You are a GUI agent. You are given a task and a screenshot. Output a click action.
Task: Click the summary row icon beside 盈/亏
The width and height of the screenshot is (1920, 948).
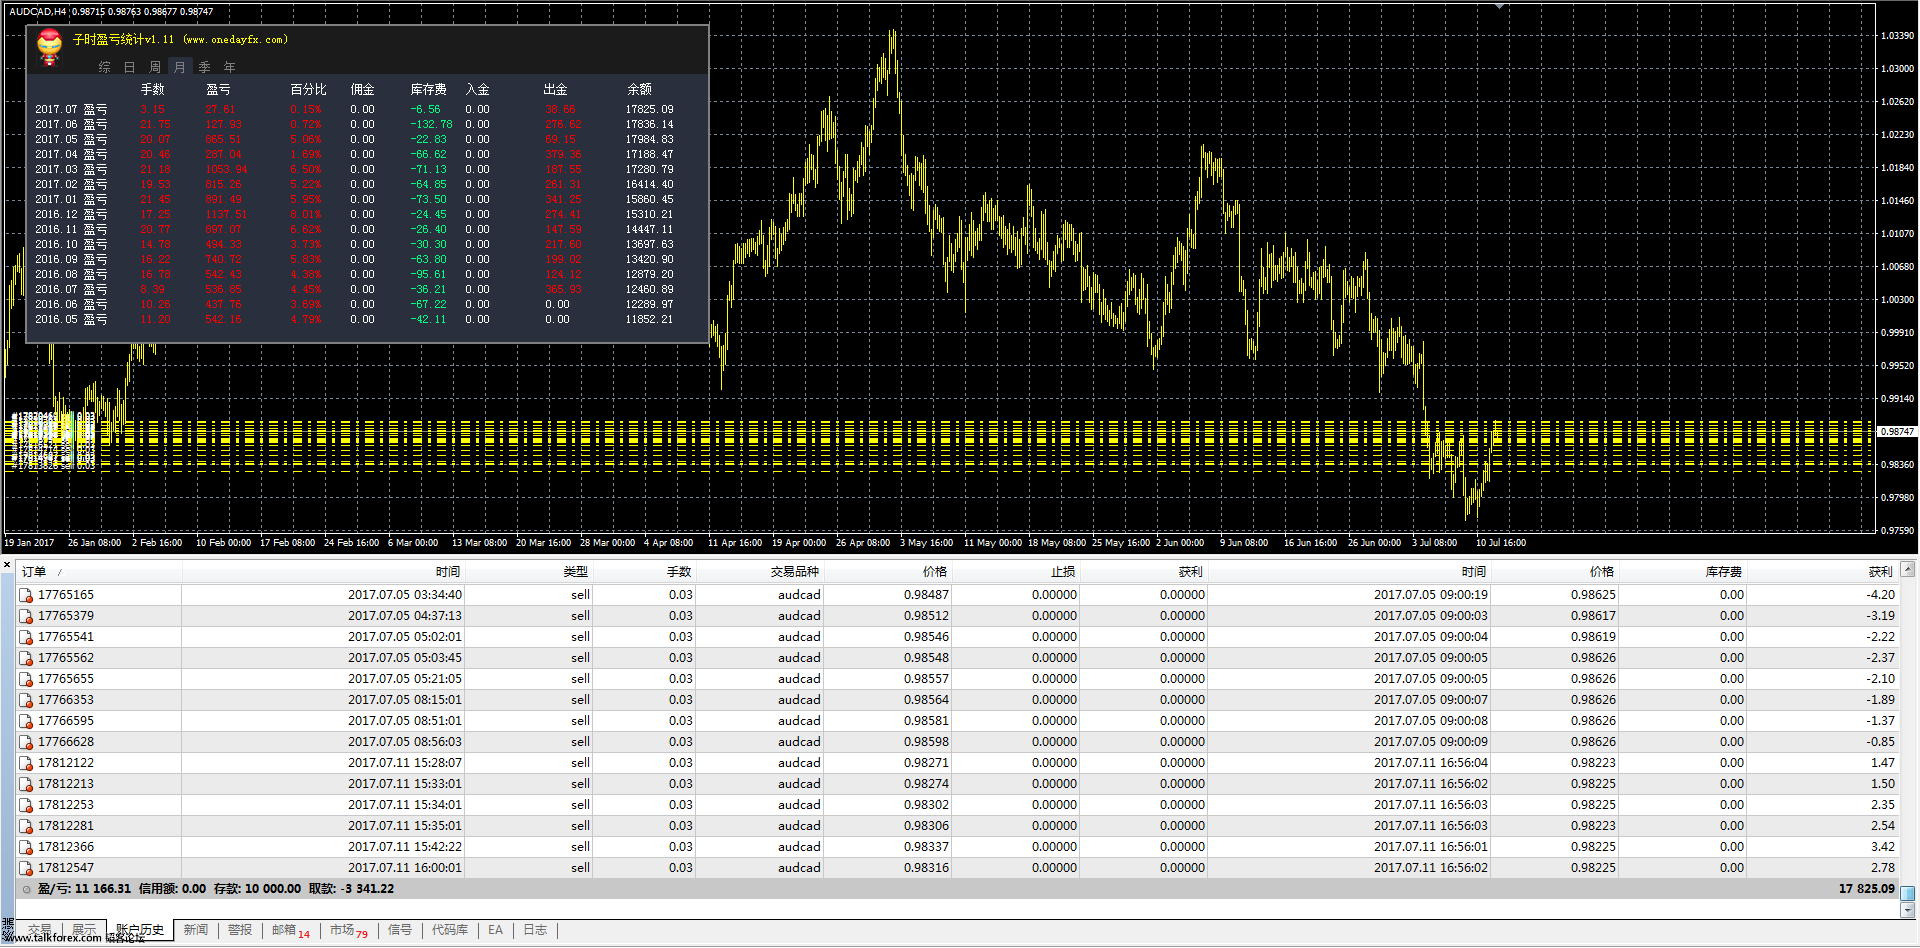click(27, 889)
